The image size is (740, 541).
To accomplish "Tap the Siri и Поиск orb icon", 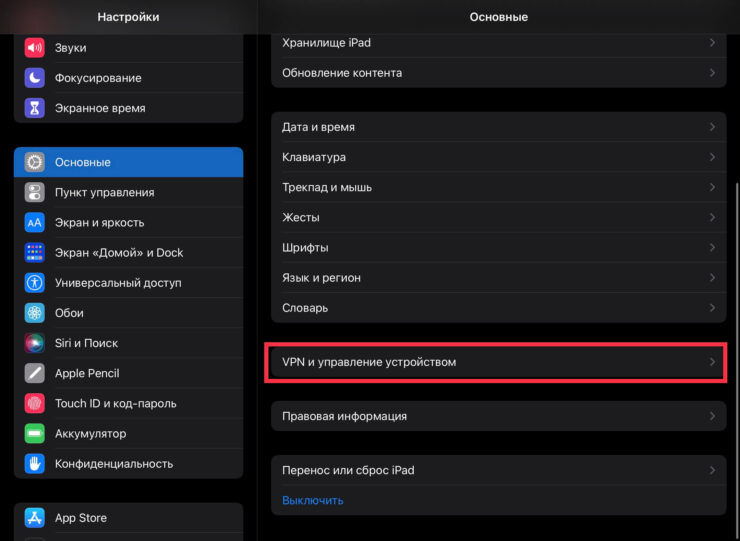I will pos(34,343).
